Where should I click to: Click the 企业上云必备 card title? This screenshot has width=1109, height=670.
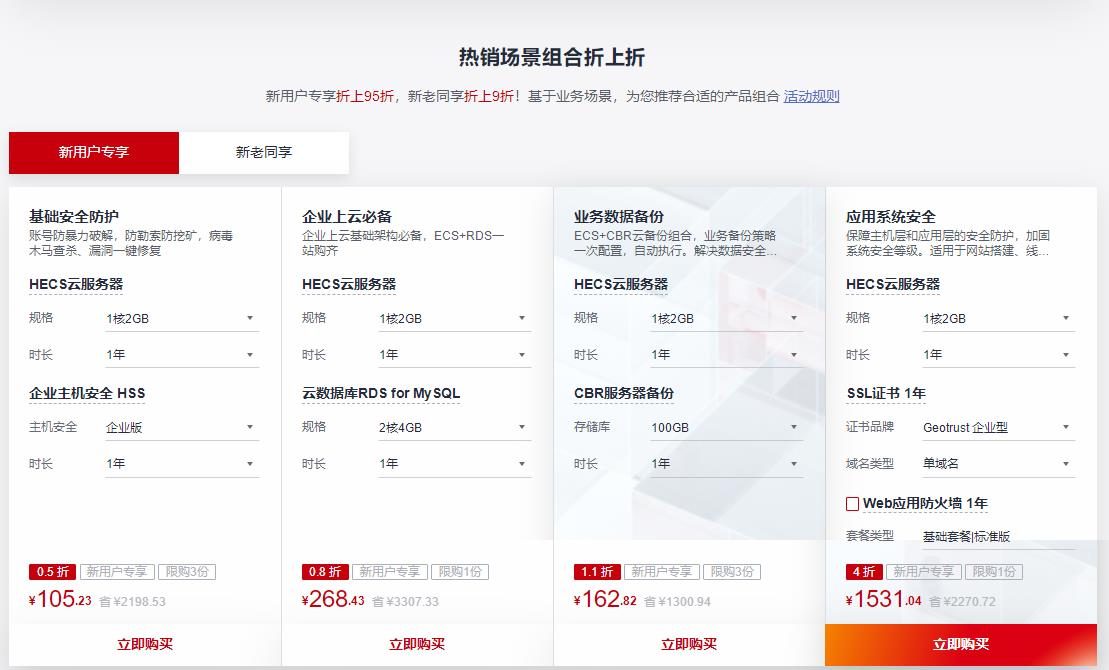click(x=347, y=216)
